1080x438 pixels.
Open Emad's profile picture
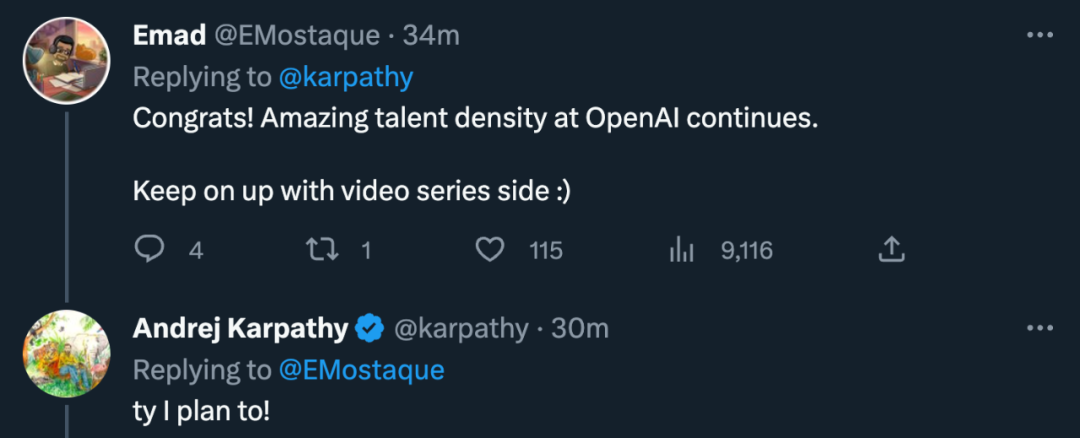pos(66,60)
